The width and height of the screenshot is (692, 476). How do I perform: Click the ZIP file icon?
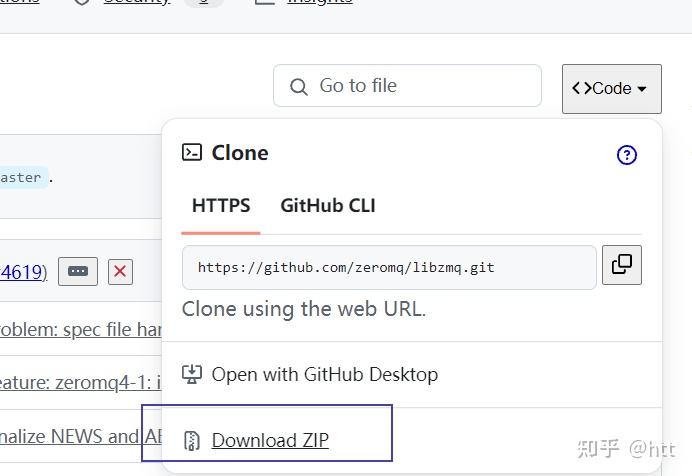point(191,441)
